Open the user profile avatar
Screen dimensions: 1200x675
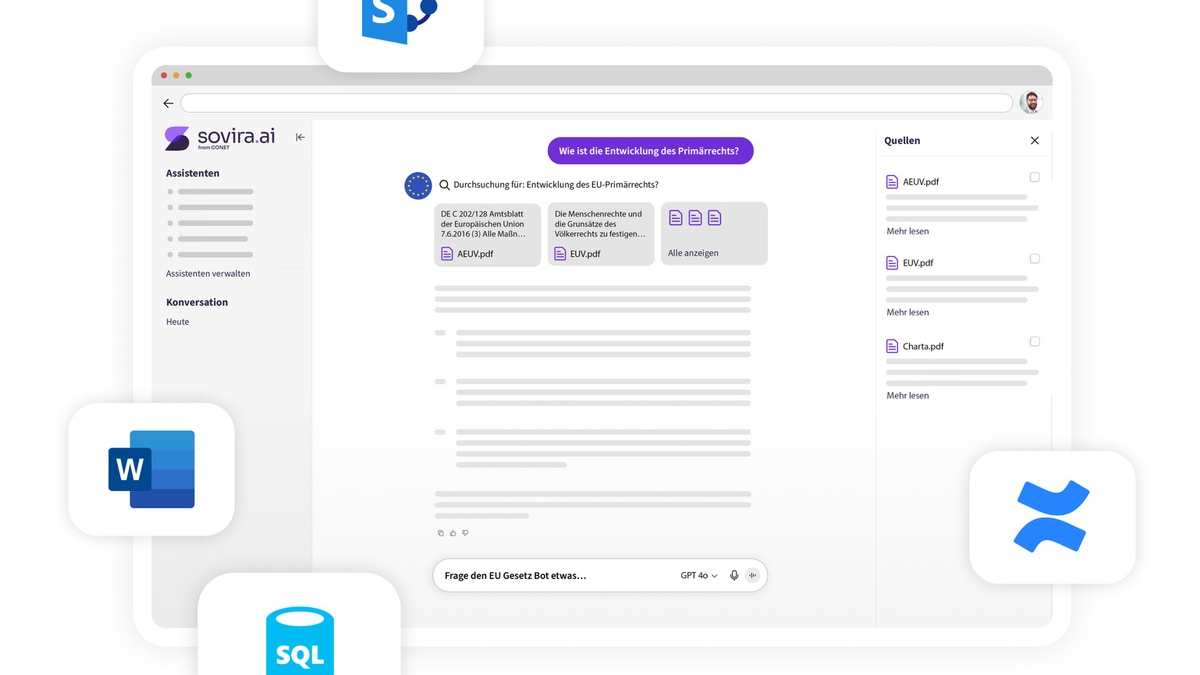1031,102
